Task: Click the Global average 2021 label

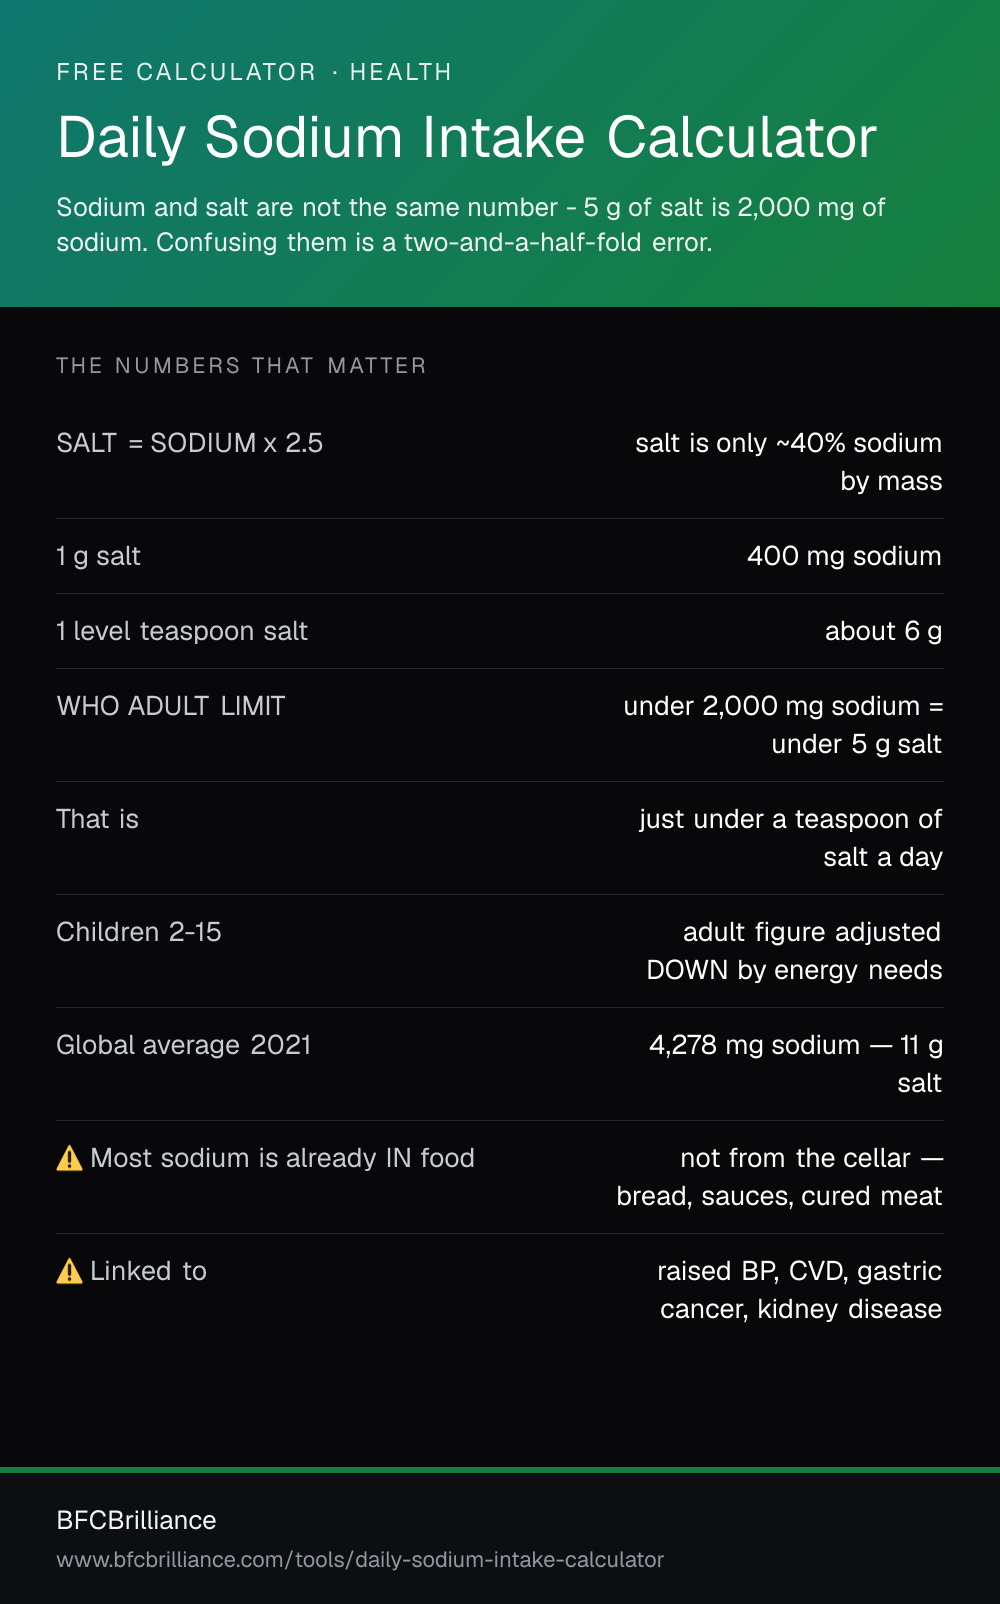Action: click(x=184, y=1045)
